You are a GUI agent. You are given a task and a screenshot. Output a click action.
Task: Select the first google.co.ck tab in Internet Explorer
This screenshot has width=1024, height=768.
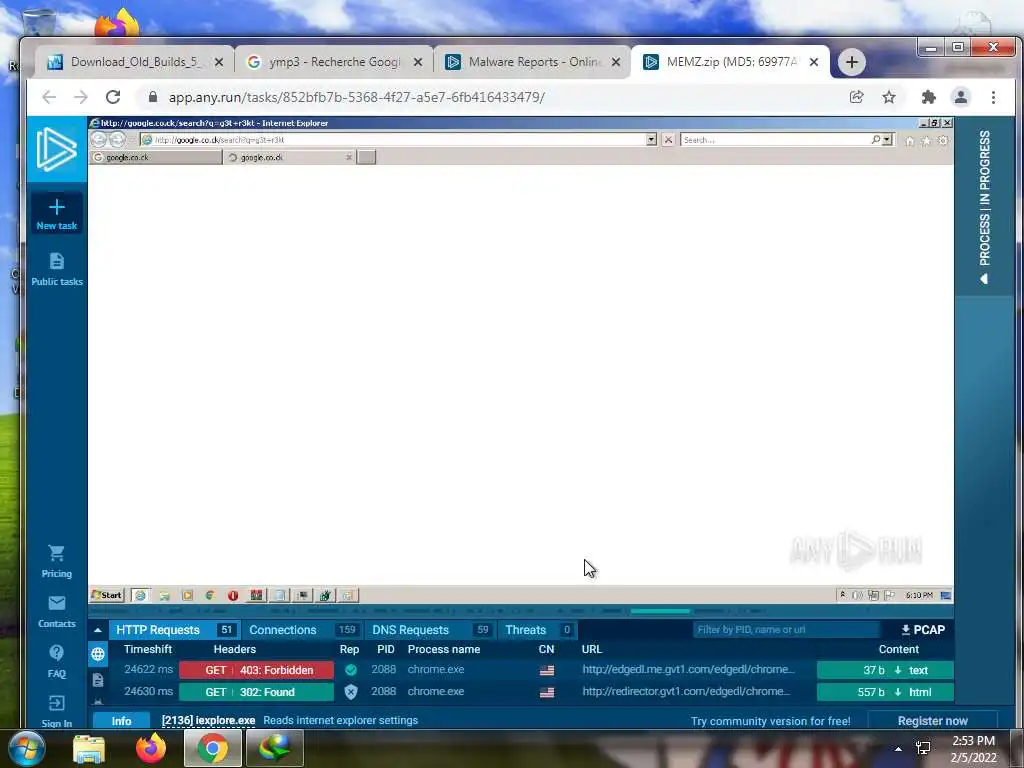coord(155,157)
